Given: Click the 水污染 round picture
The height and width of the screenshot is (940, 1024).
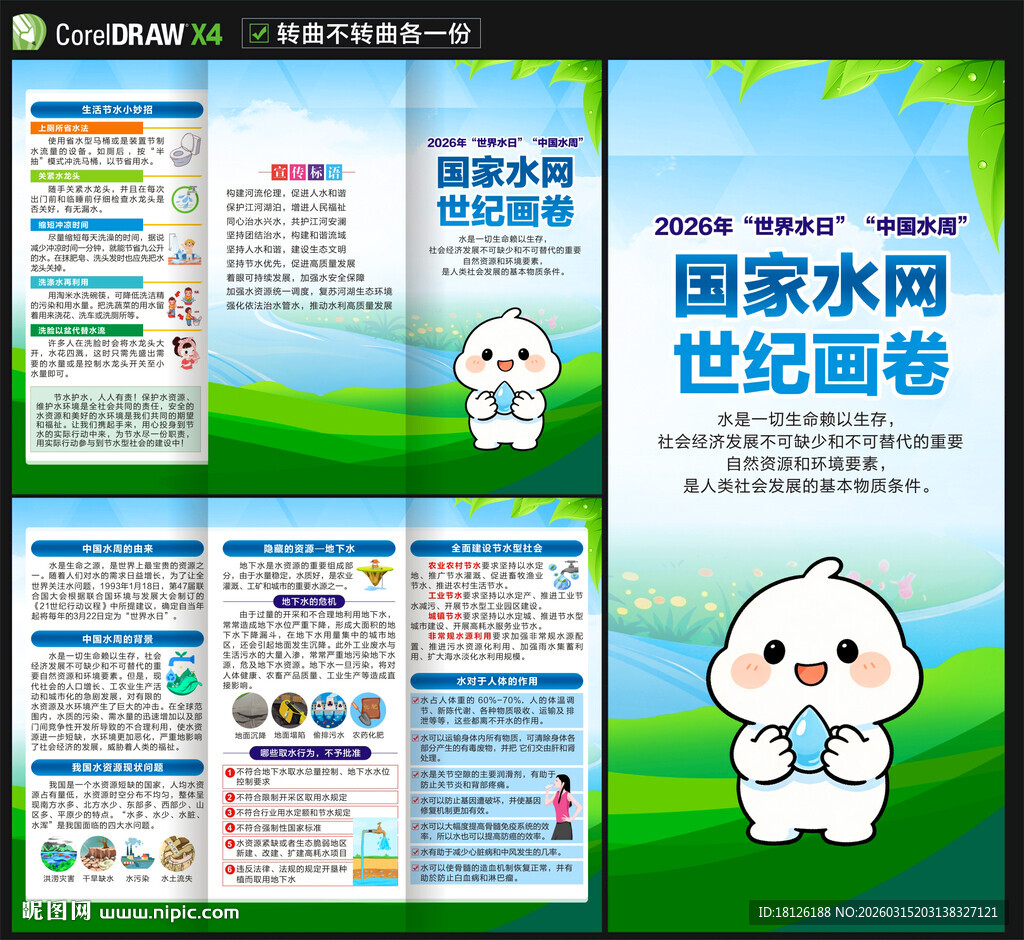Looking at the screenshot, I should 138,854.
